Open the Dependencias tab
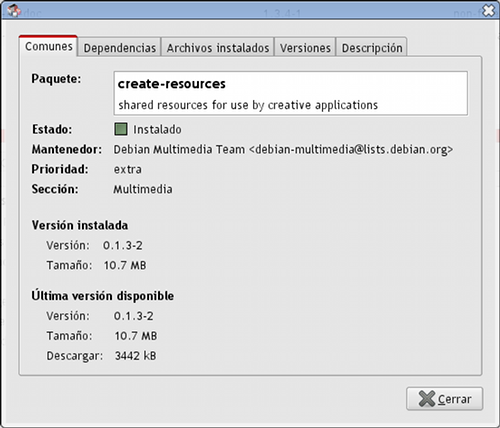This screenshot has width=500, height=428. pyautogui.click(x=120, y=48)
